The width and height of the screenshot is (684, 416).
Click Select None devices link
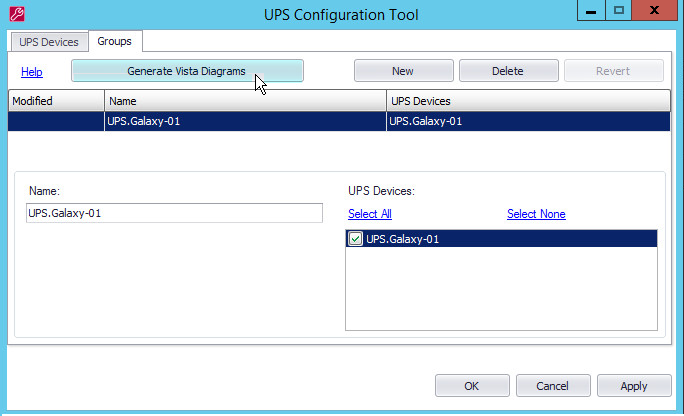536,214
